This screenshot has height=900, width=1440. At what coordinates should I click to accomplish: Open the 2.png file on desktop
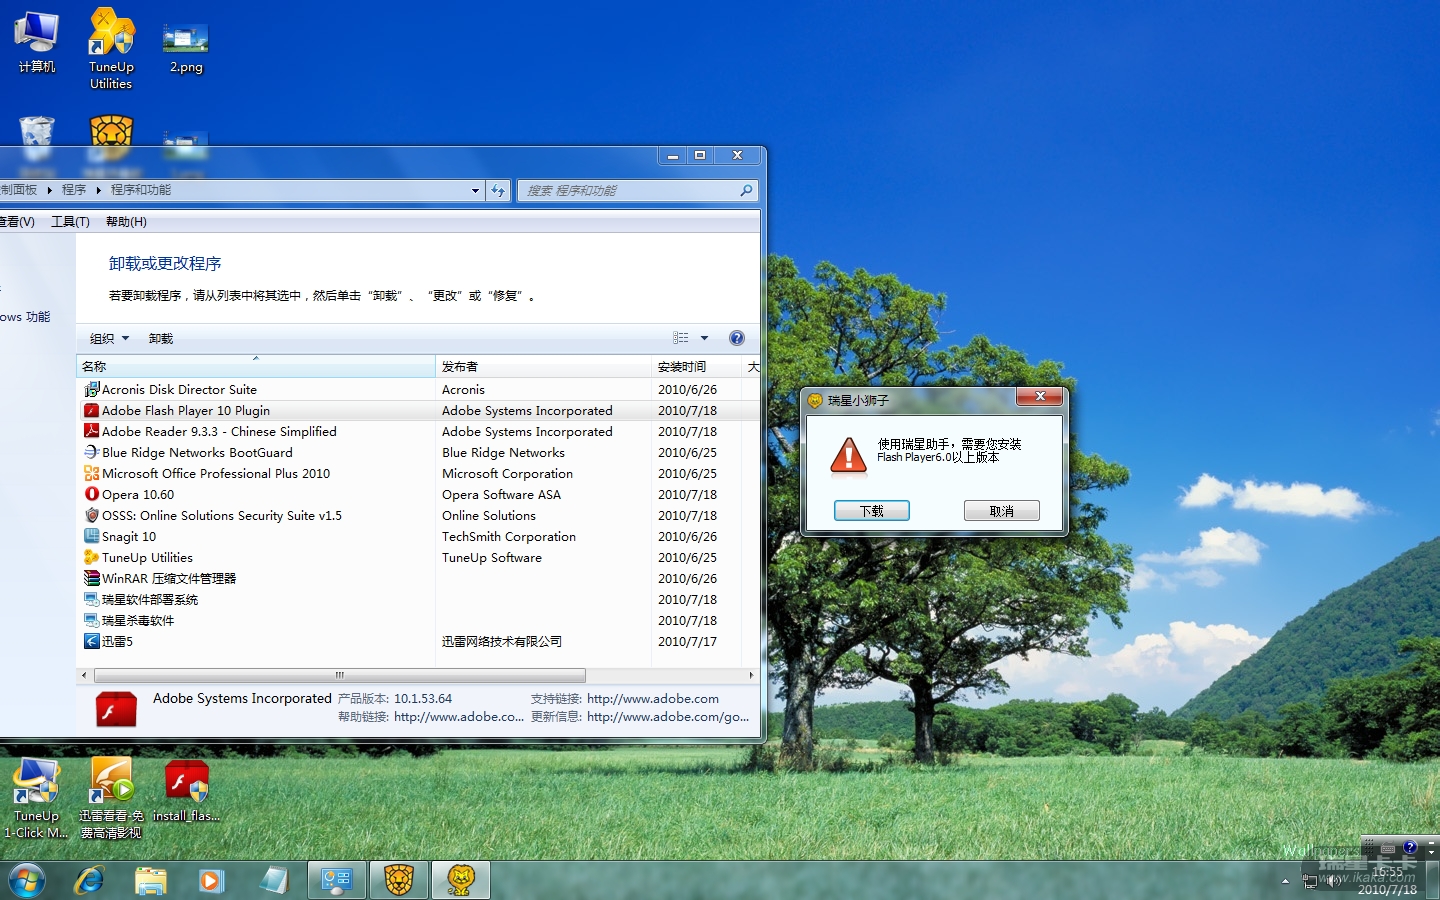coord(185,47)
